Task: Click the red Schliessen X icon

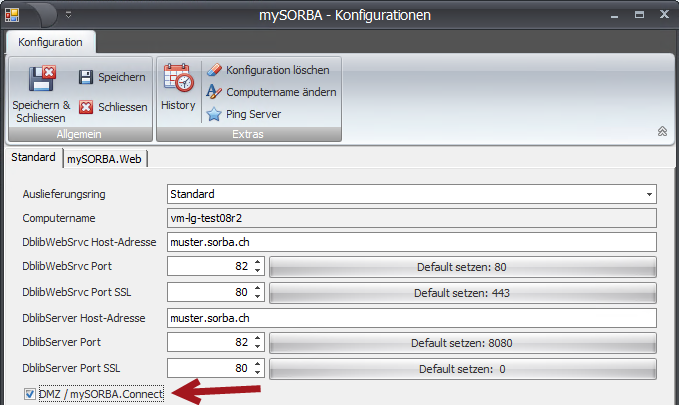Action: (x=86, y=107)
